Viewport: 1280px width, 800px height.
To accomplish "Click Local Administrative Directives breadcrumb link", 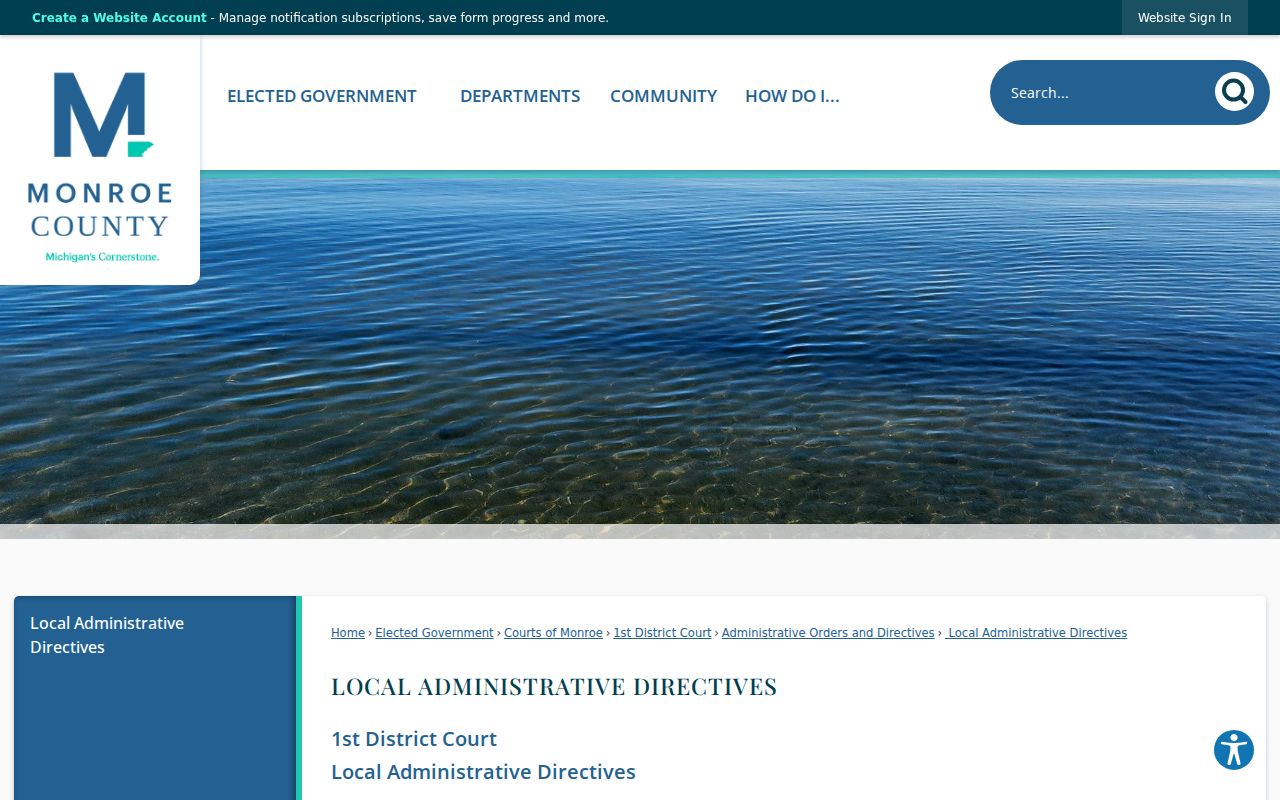I will [x=1036, y=633].
